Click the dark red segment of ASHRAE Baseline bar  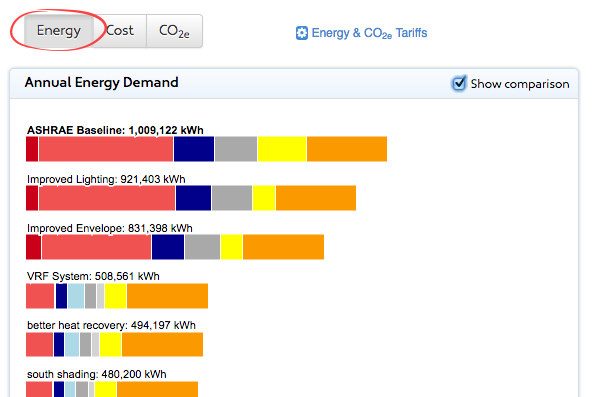[32, 149]
